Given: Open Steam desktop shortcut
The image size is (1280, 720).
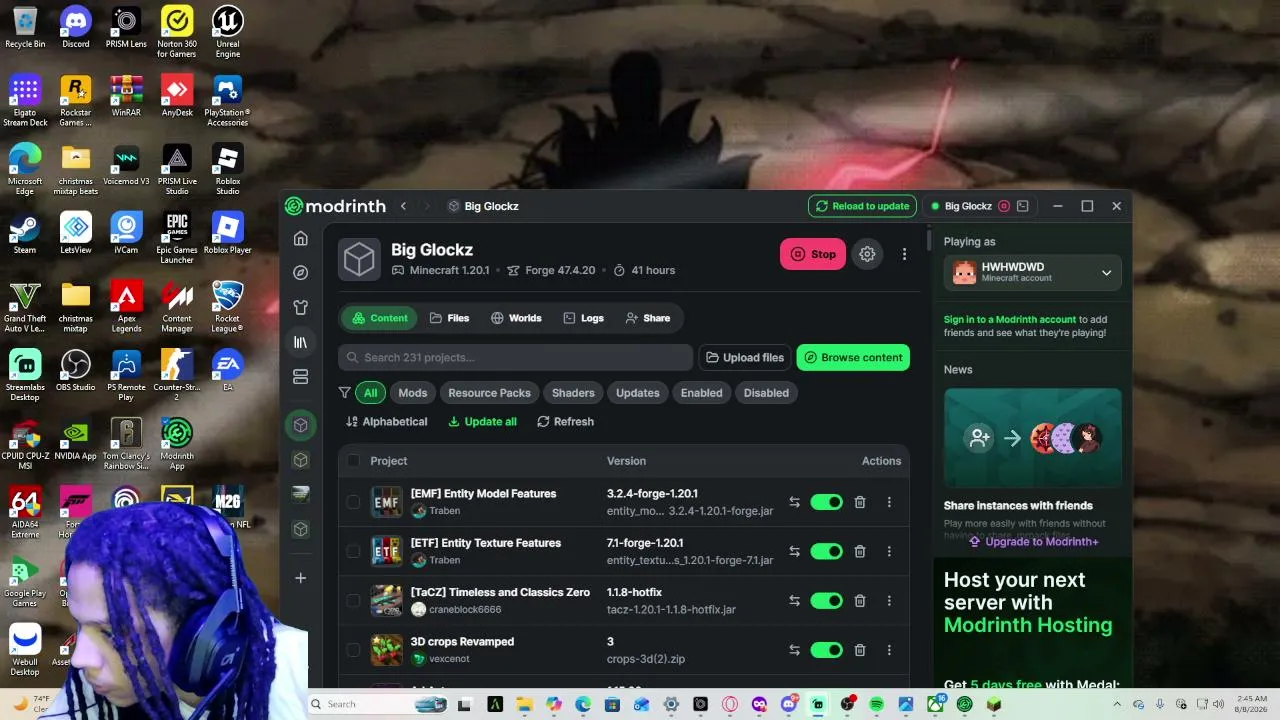Looking at the screenshot, I should [25, 235].
